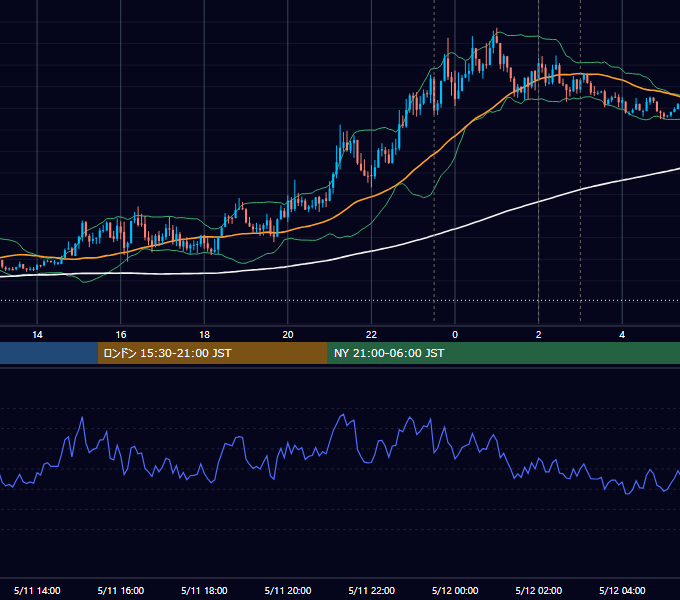This screenshot has height=600, width=680.
Task: Click hour label 22 on price chart axis
Action: click(x=371, y=335)
